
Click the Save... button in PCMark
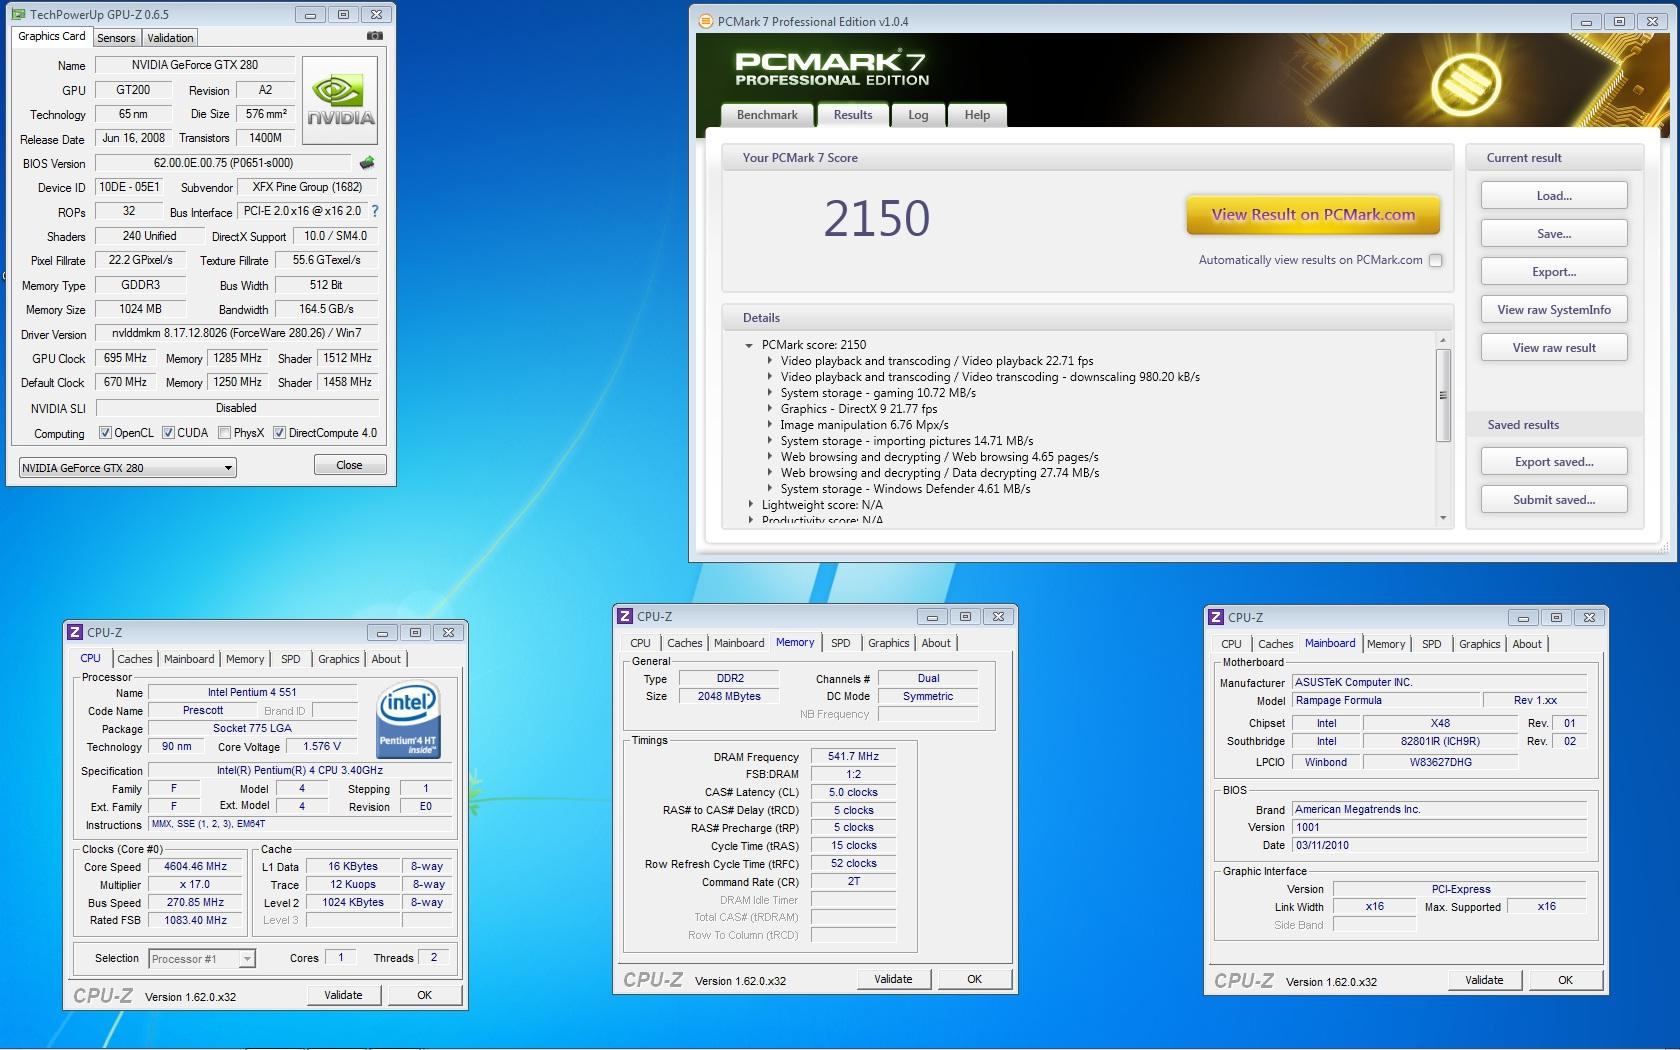tap(1554, 233)
